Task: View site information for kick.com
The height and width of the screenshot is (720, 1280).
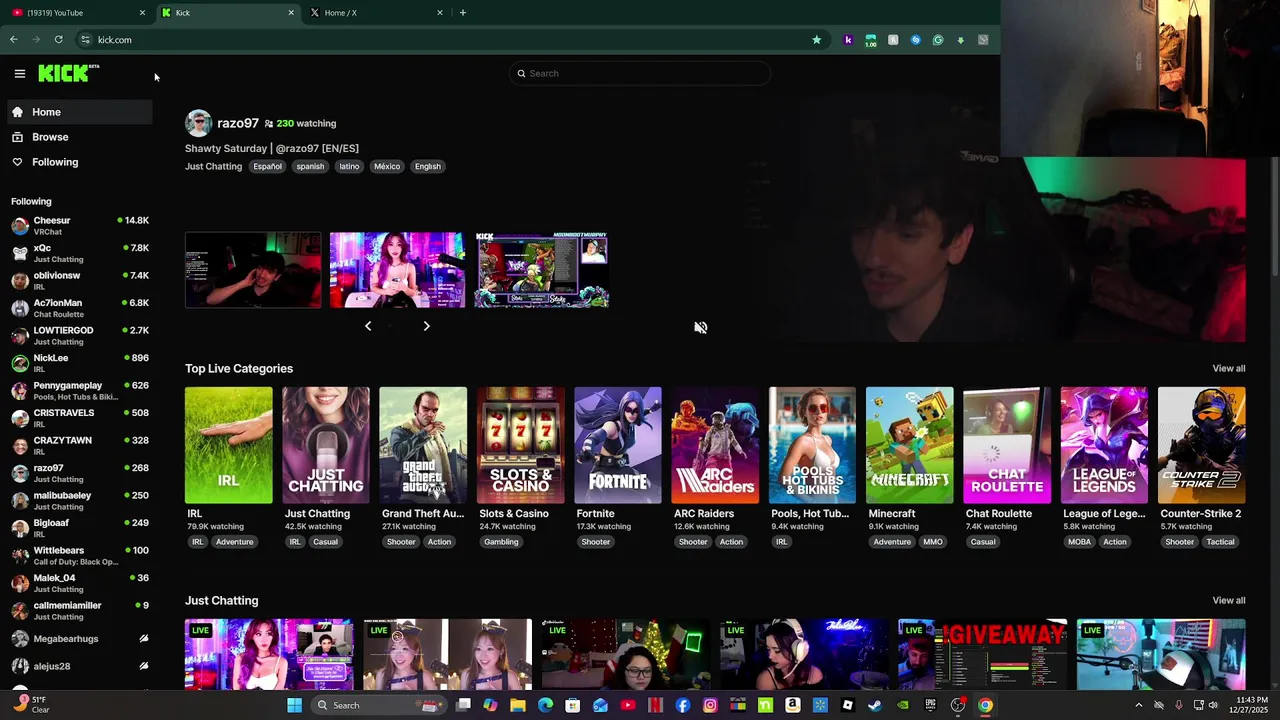Action: (x=86, y=40)
